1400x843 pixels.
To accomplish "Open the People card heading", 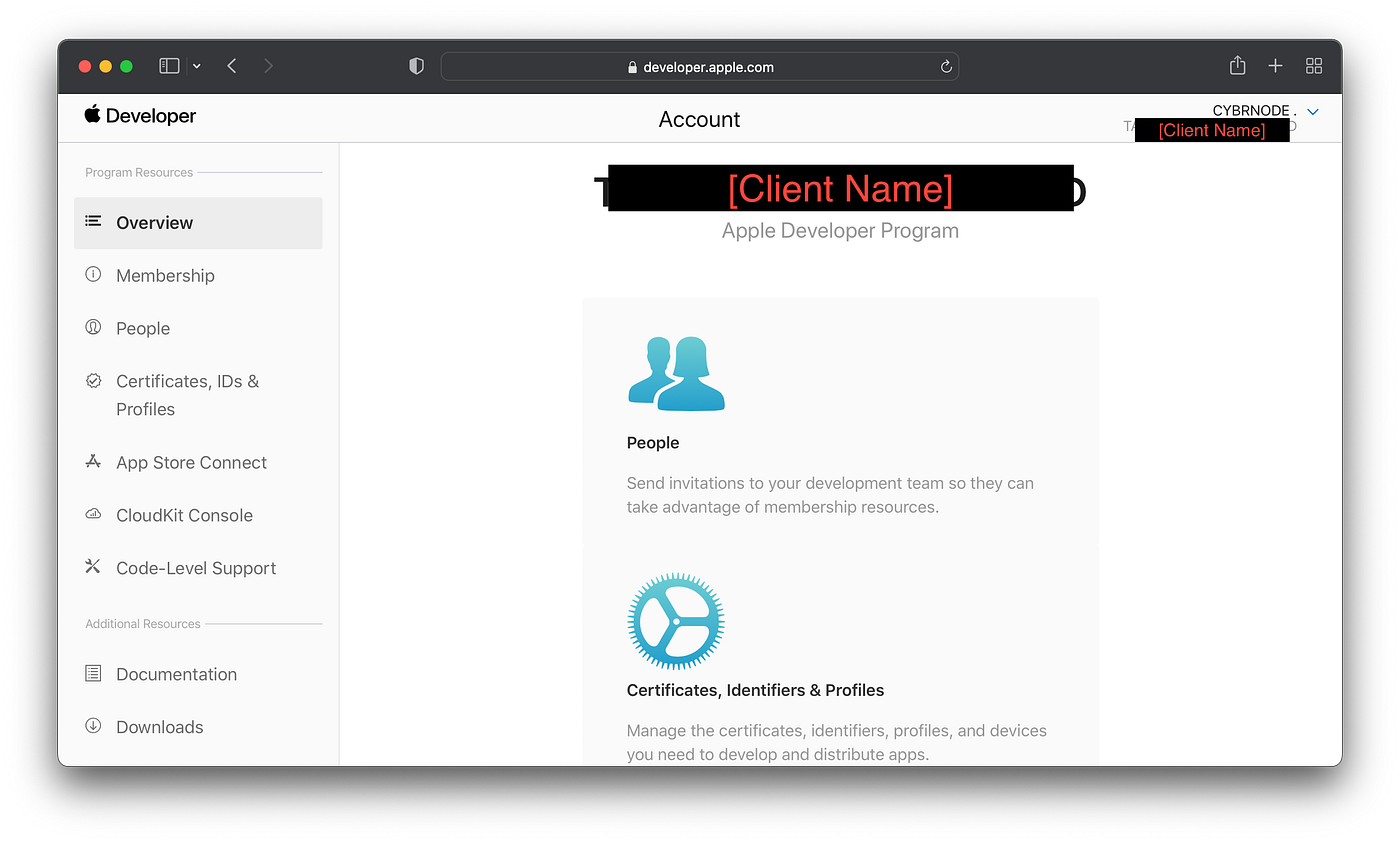I will (653, 443).
